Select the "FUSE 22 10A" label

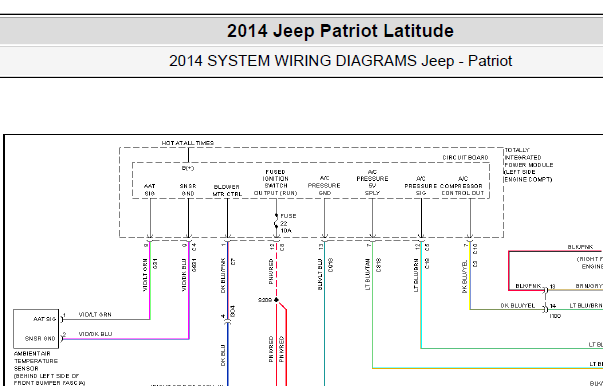[288, 223]
